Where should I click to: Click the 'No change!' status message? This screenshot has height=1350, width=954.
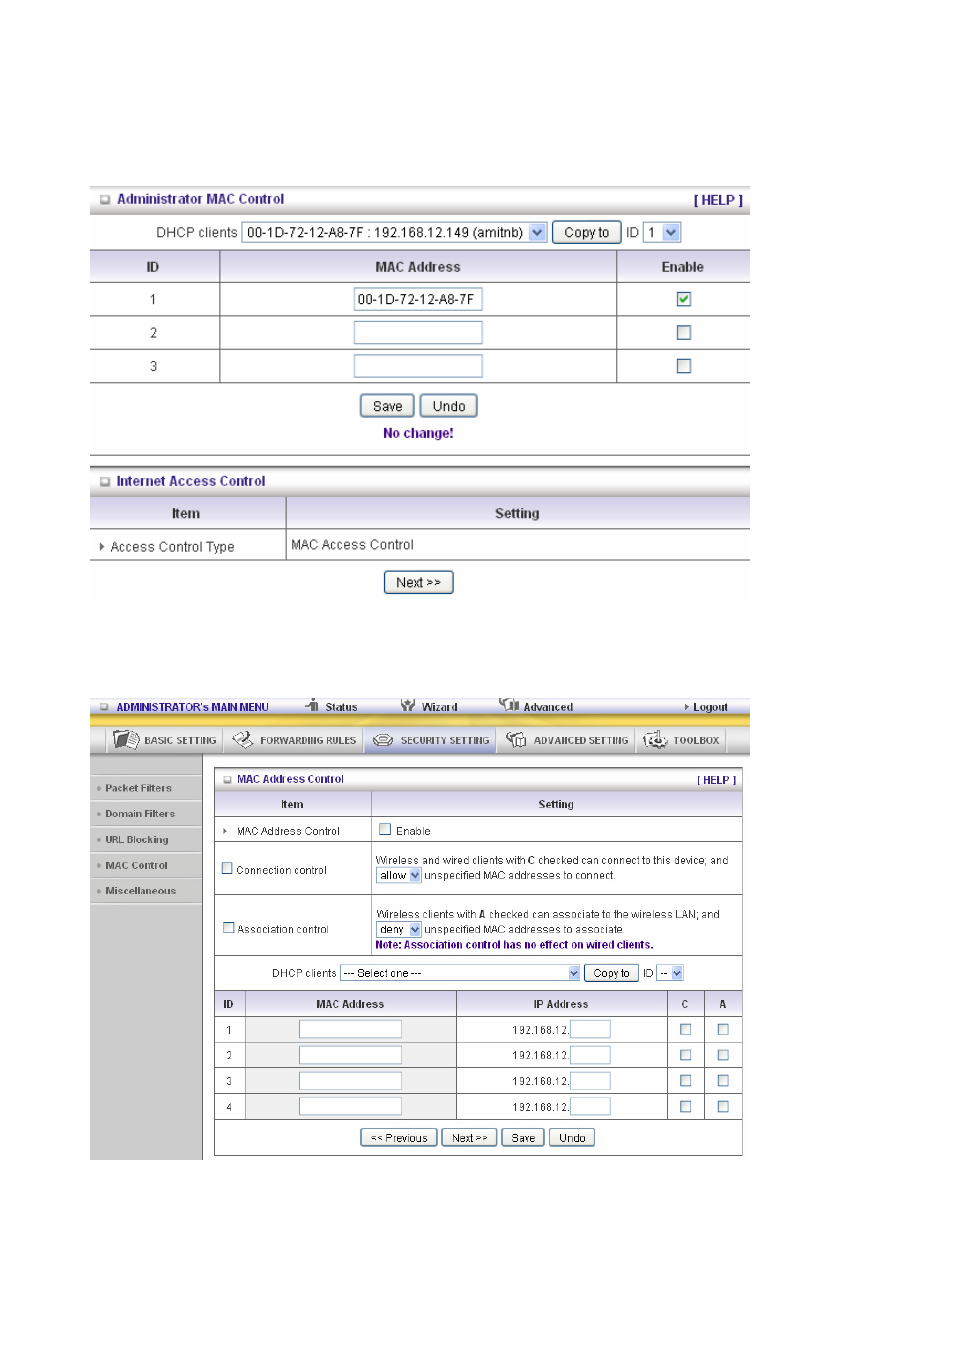[418, 433]
